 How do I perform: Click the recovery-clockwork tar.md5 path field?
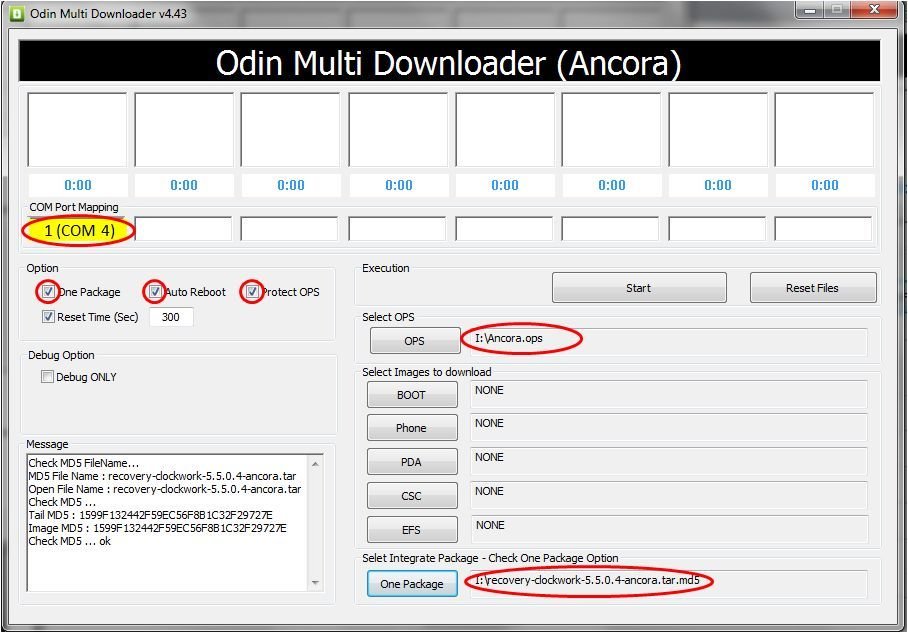click(x=669, y=584)
